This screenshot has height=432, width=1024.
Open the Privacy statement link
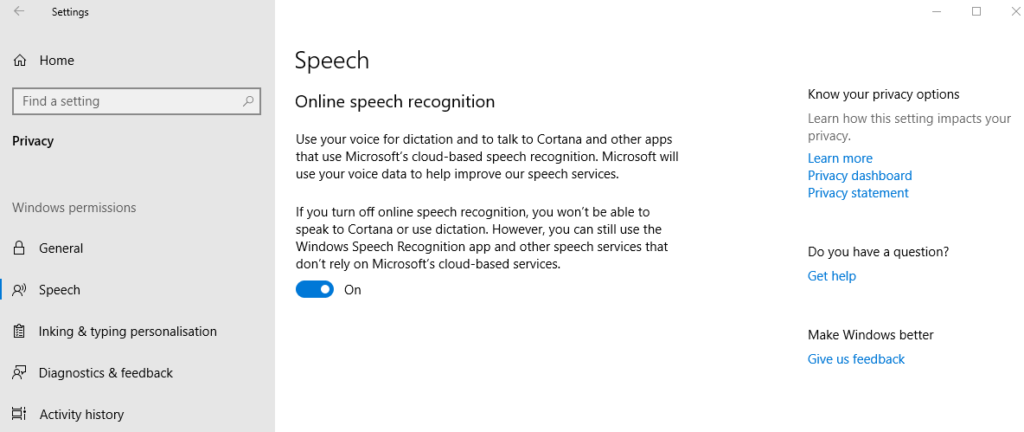pos(857,193)
